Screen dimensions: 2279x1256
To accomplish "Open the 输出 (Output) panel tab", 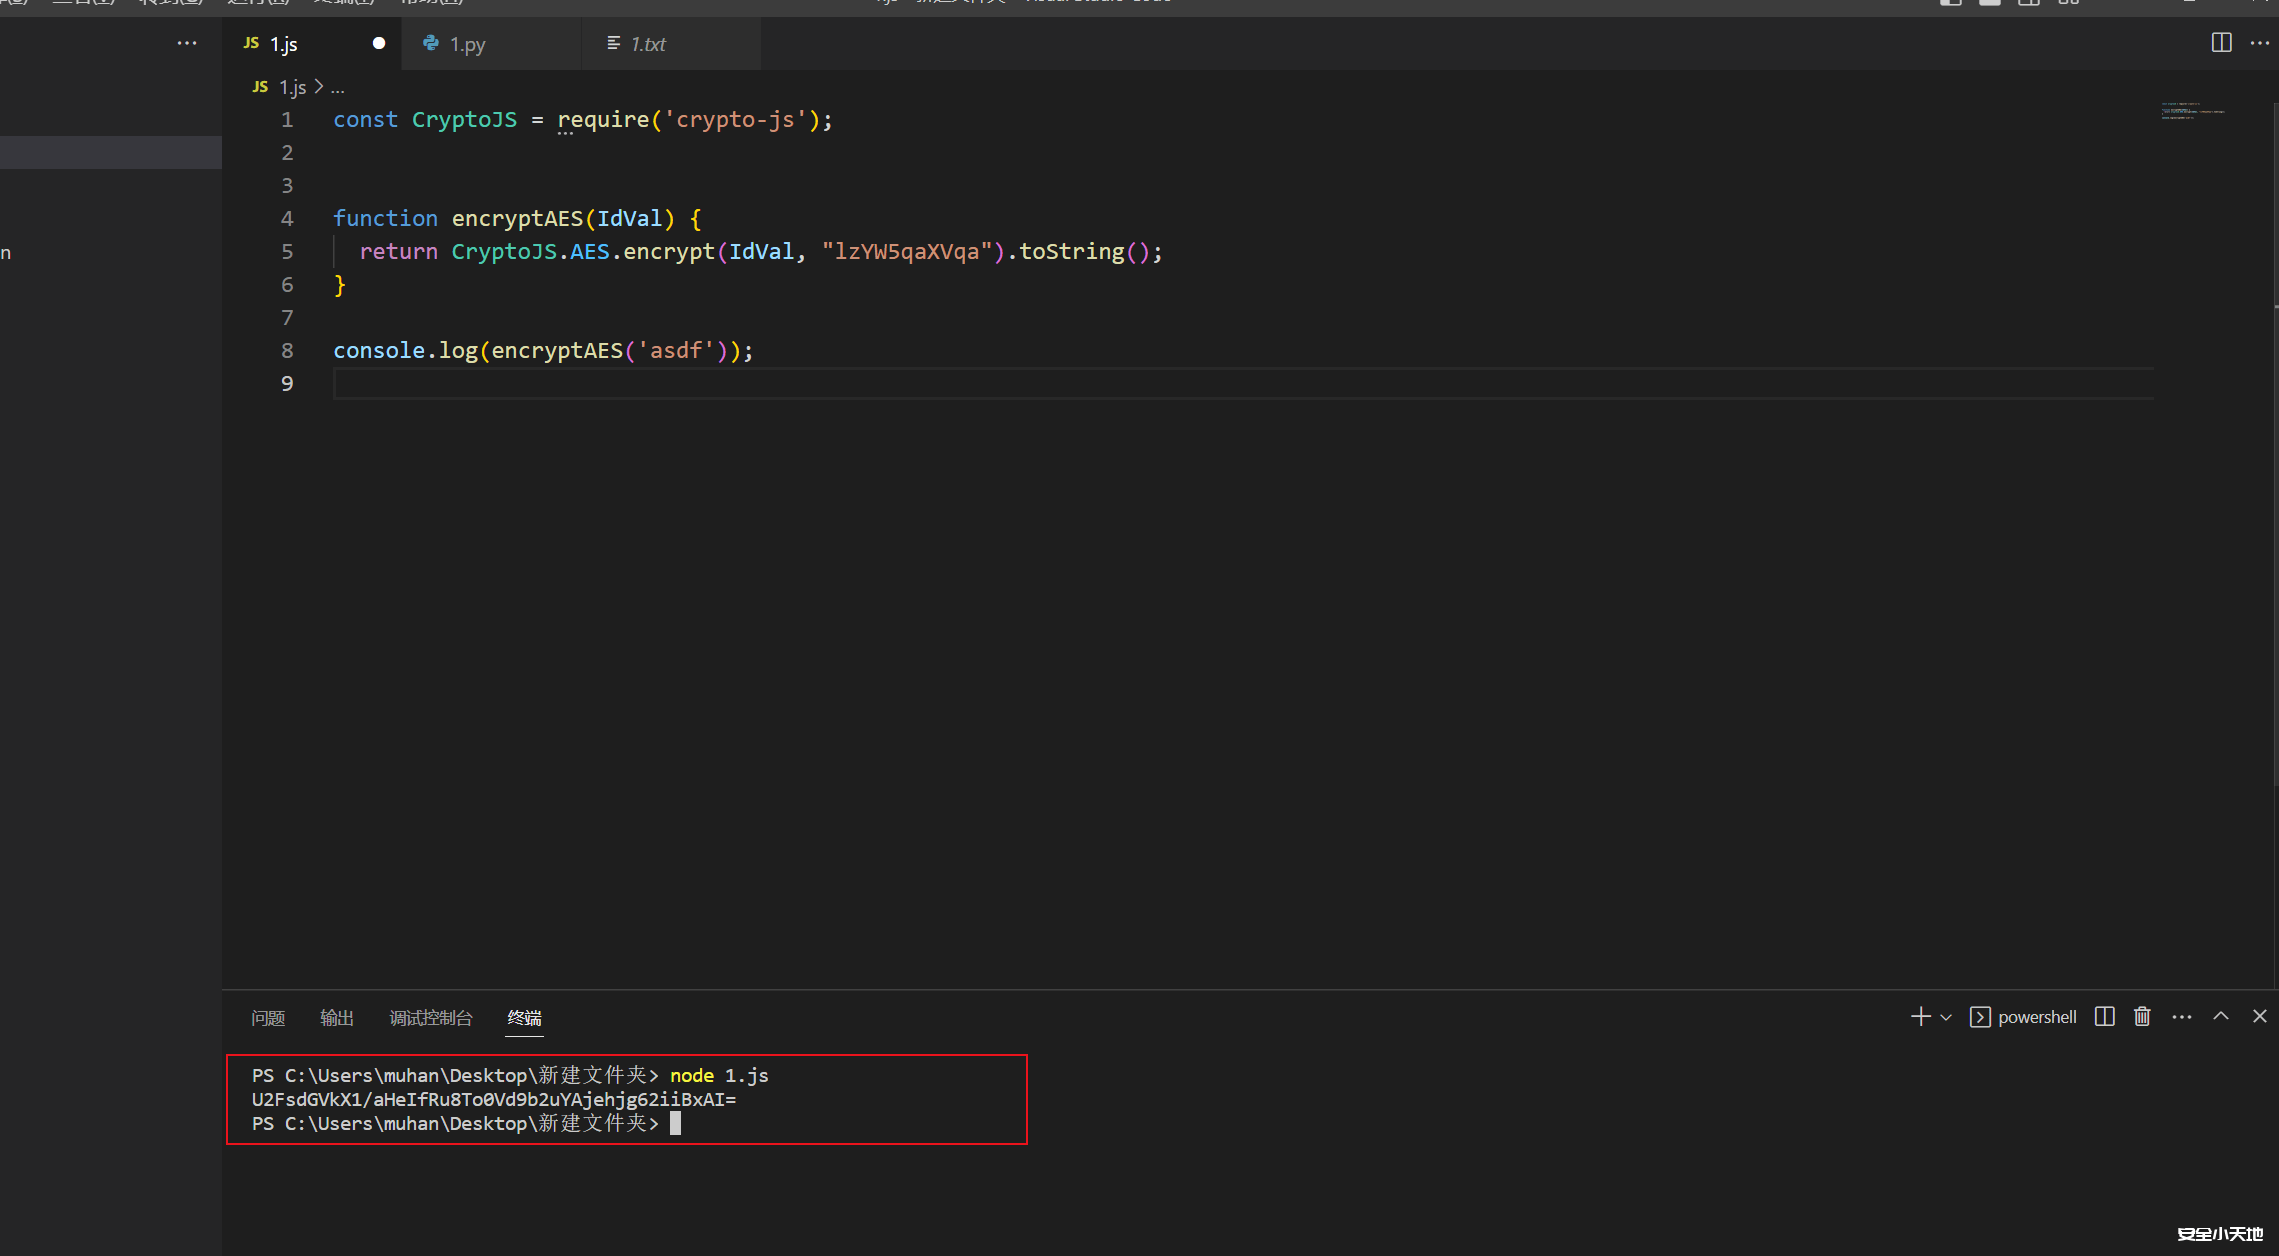I will [337, 1018].
